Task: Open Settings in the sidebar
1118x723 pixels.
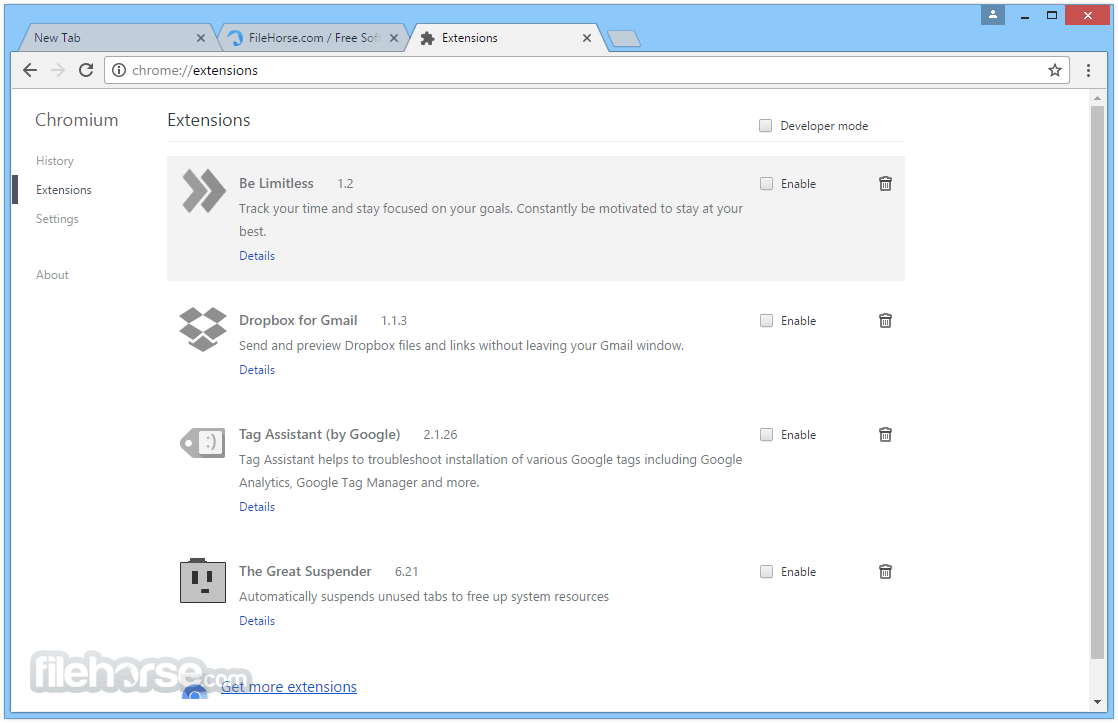Action: 57,219
